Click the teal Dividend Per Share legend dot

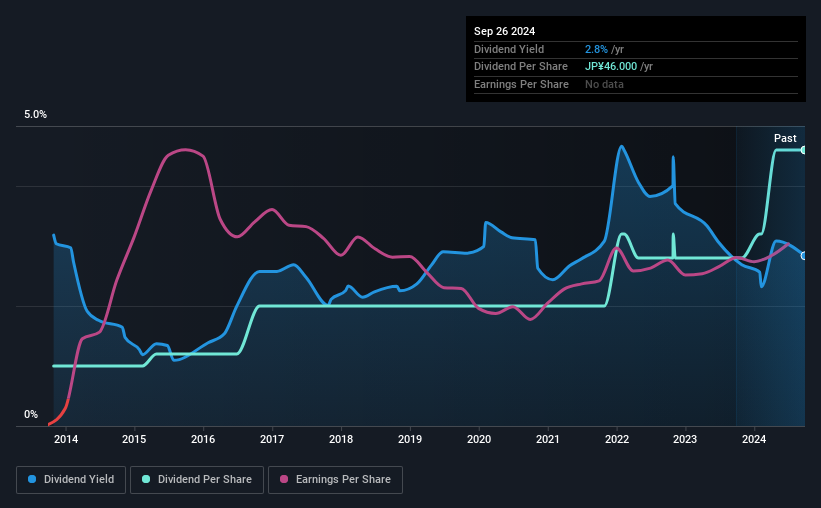click(146, 479)
